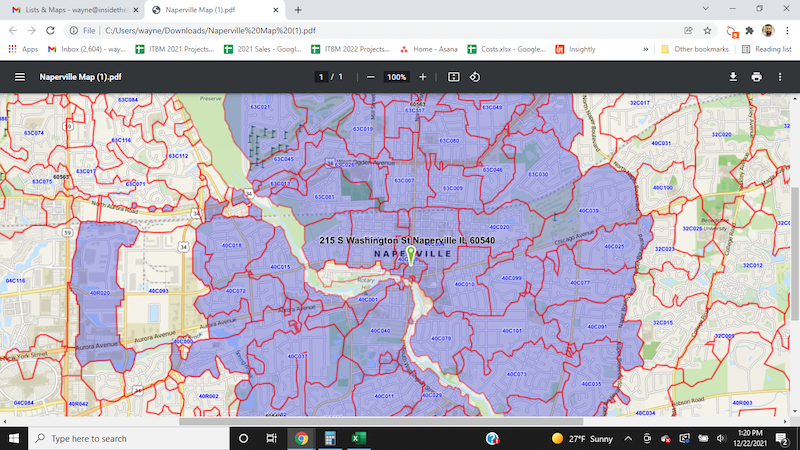Image resolution: width=800 pixels, height=450 pixels.
Task: Open PDF viewer more actions menu
Action: pyautogui.click(x=780, y=77)
